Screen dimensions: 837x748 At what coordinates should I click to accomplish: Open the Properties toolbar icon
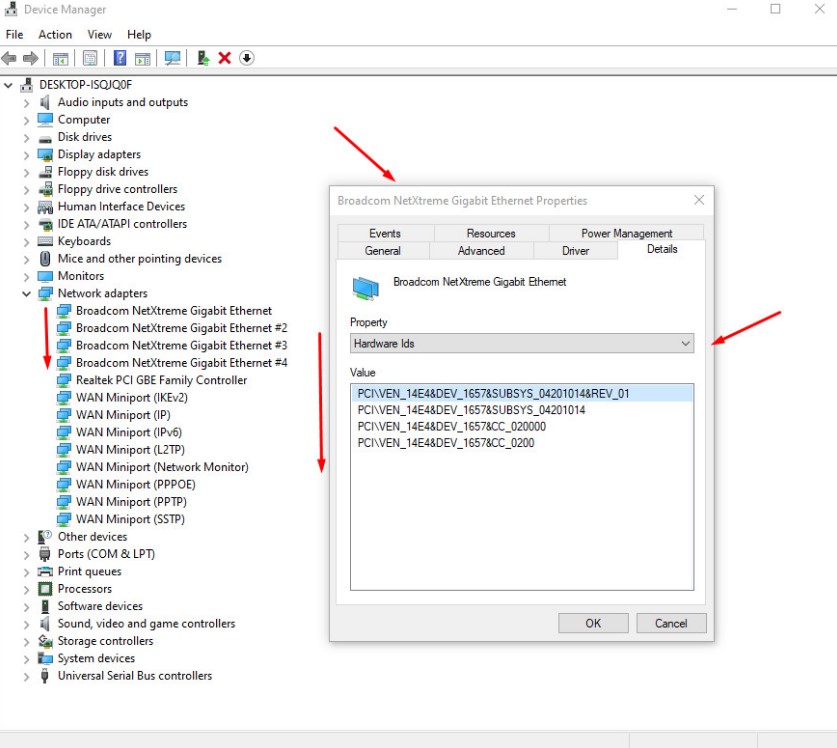pyautogui.click(x=90, y=58)
